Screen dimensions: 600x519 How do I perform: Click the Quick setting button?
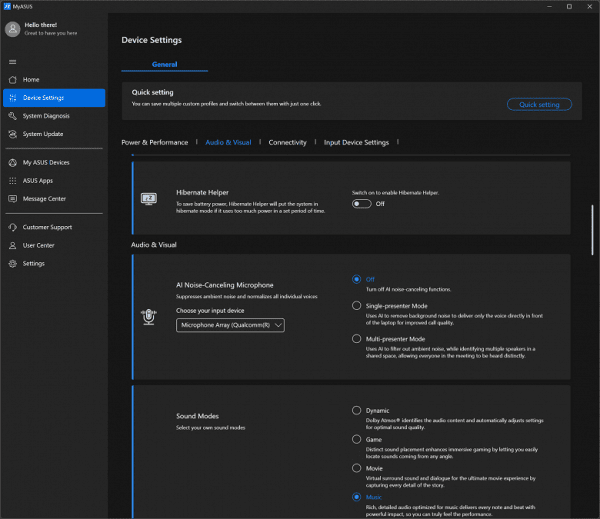coord(539,104)
